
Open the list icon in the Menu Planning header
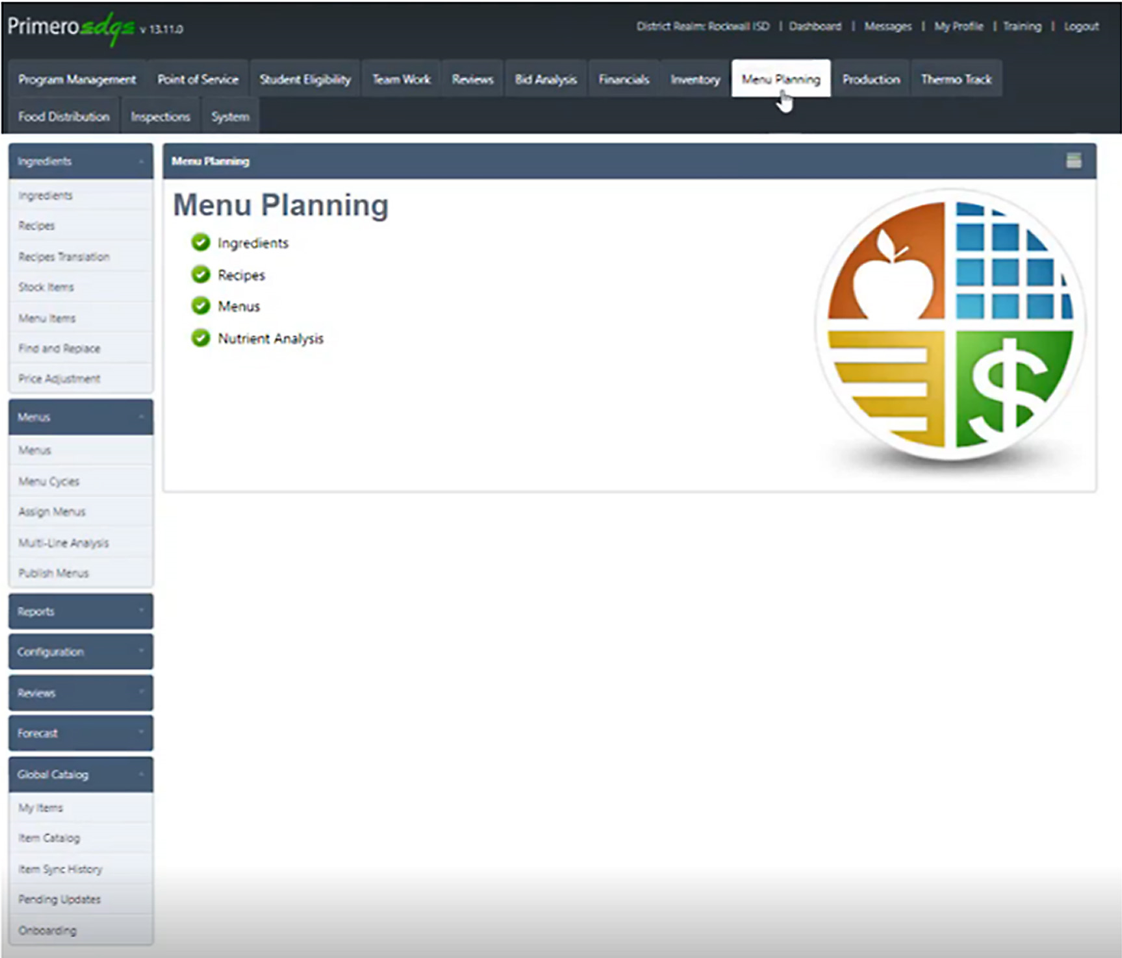pyautogui.click(x=1072, y=160)
